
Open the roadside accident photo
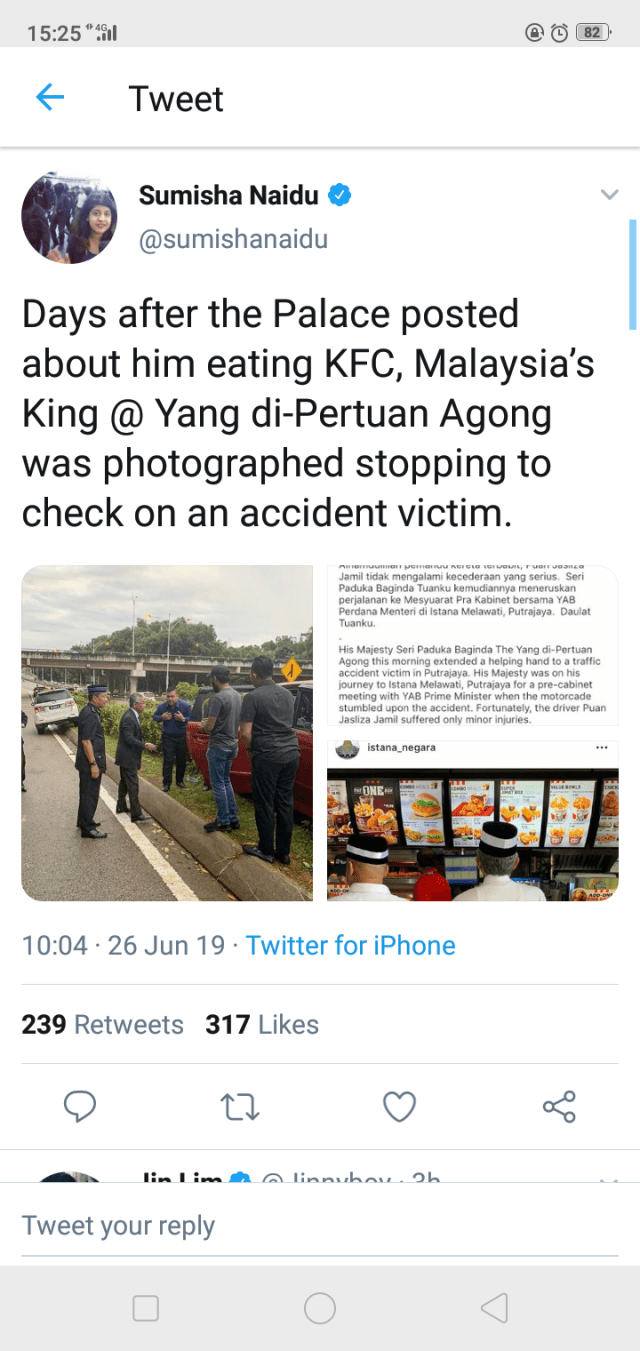[x=167, y=733]
